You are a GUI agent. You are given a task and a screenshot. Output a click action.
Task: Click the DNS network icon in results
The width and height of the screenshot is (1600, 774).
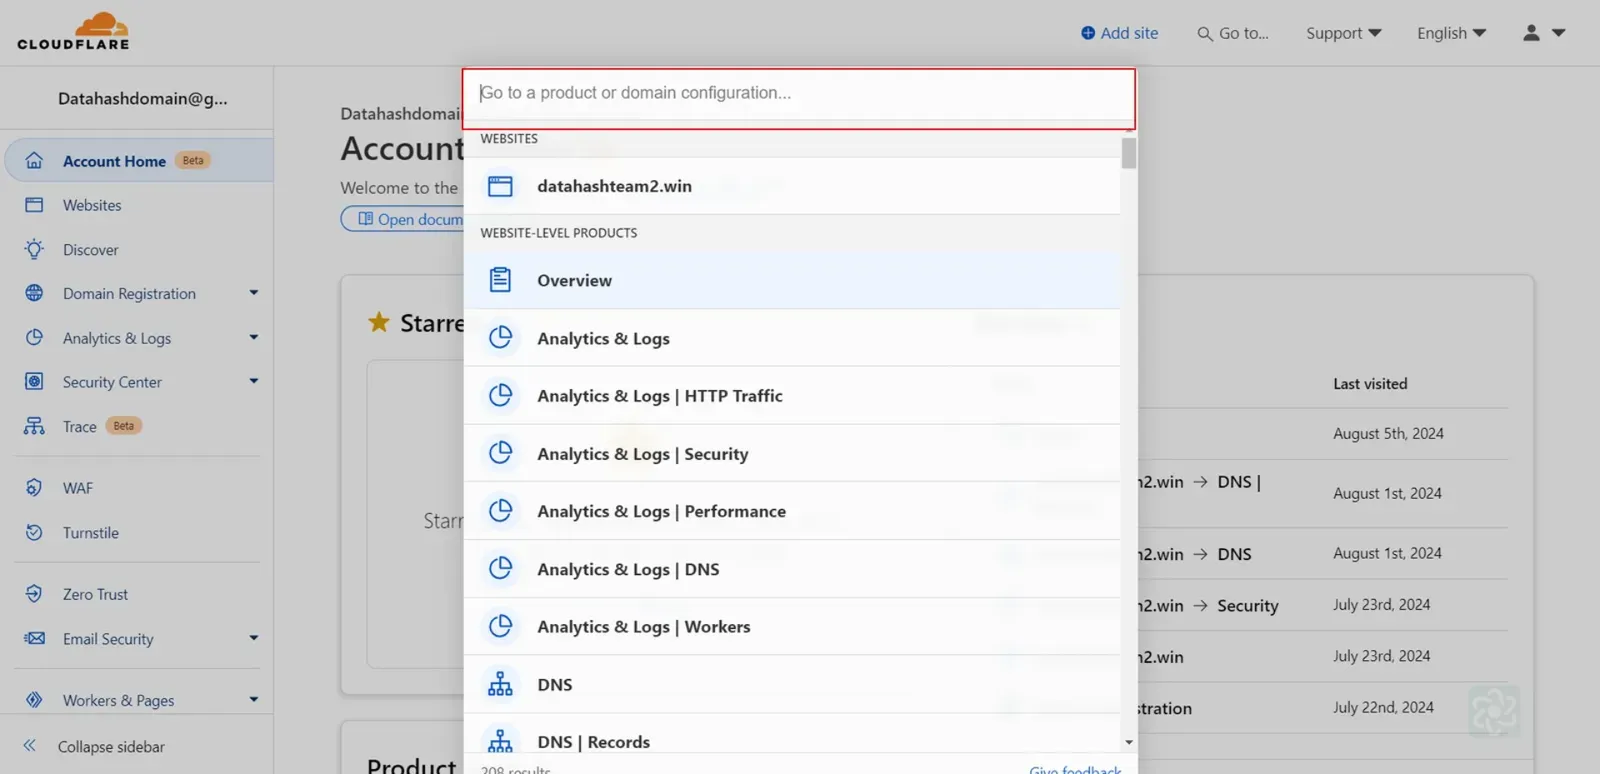point(500,684)
